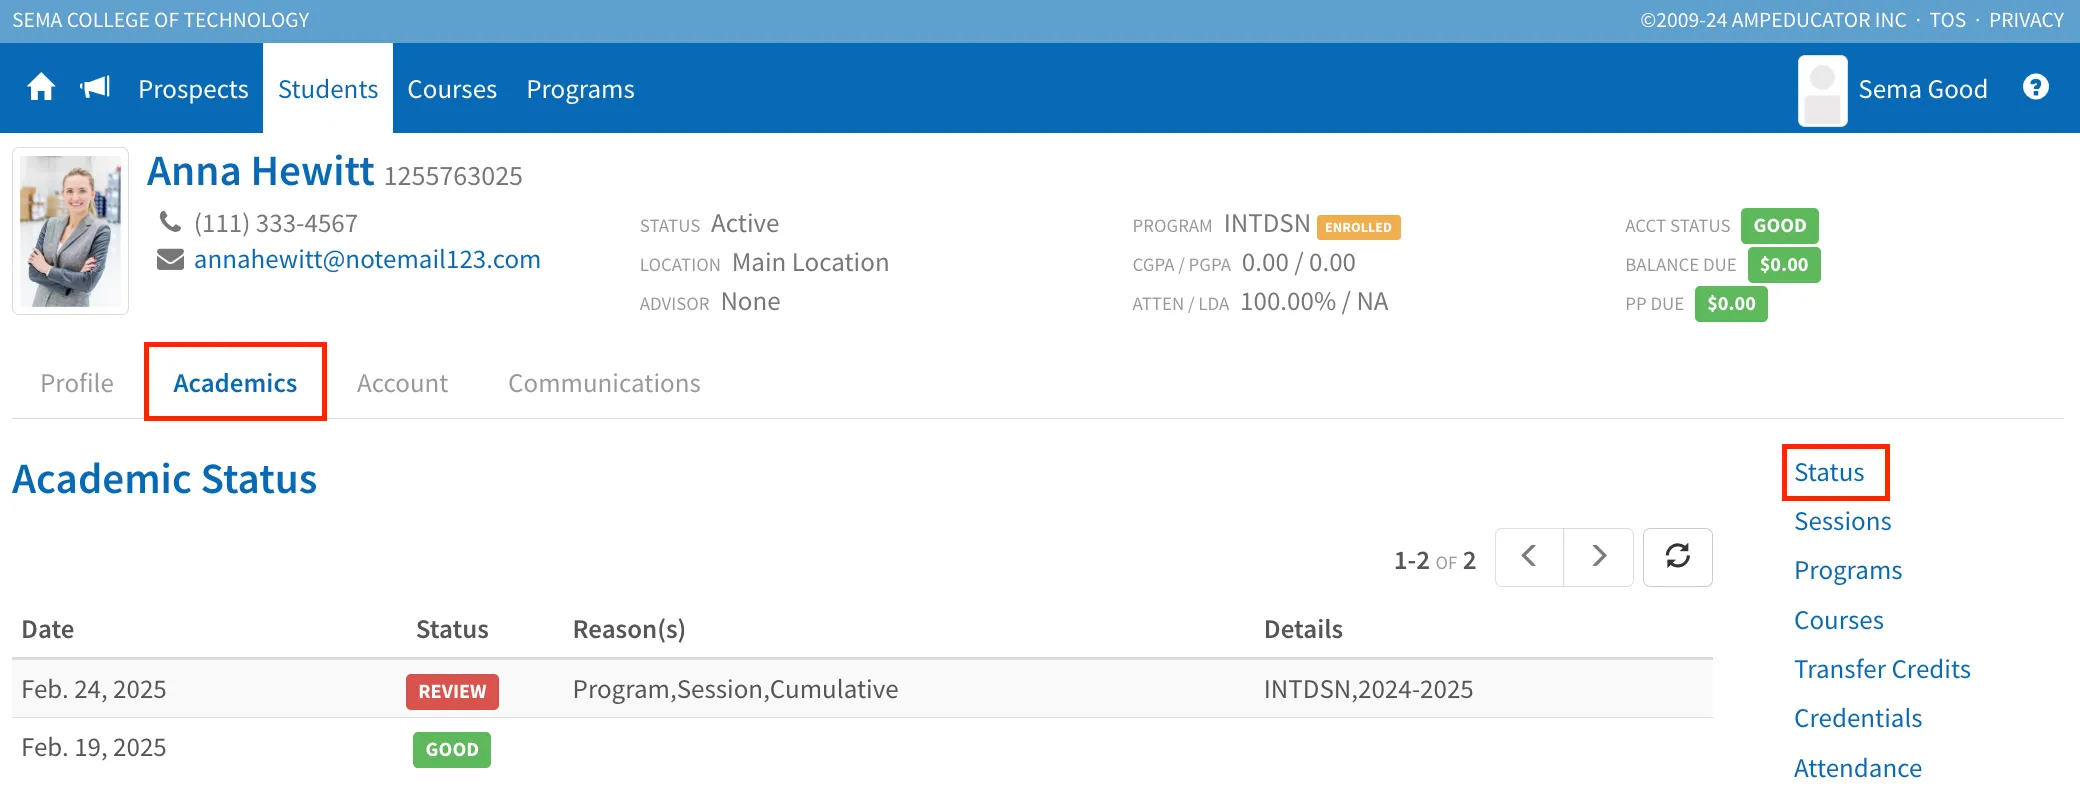Viewport: 2080px width, 796px height.
Task: Click the Sema Good user avatar
Action: [1822, 91]
